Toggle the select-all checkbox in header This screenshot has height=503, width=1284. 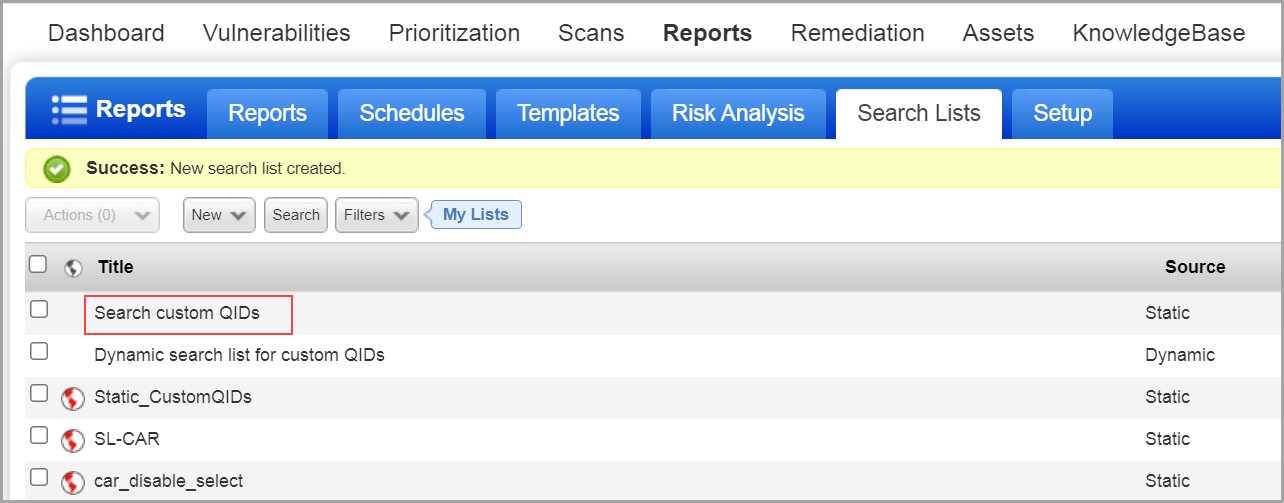(x=38, y=265)
